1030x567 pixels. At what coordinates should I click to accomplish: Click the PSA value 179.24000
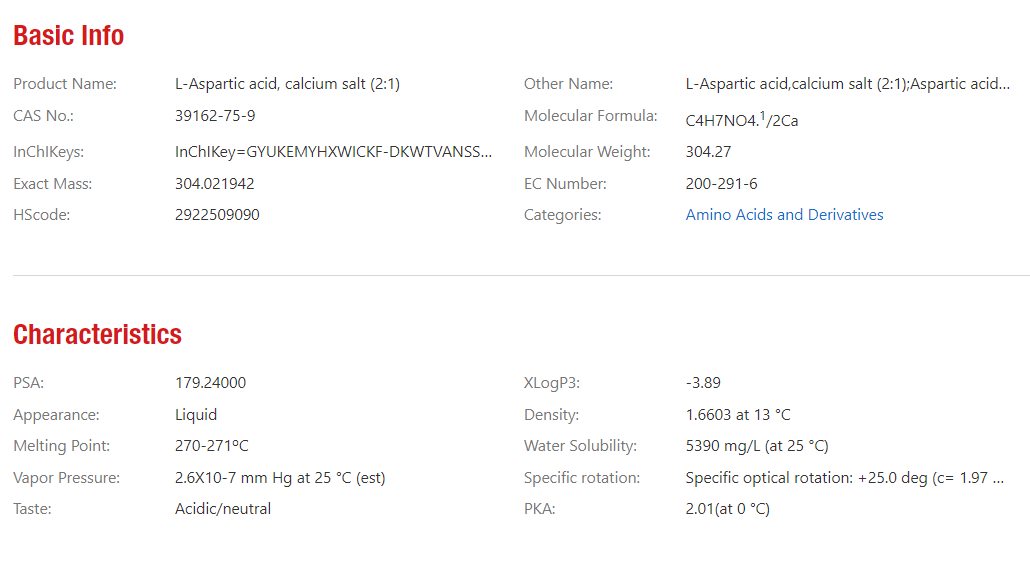point(210,383)
